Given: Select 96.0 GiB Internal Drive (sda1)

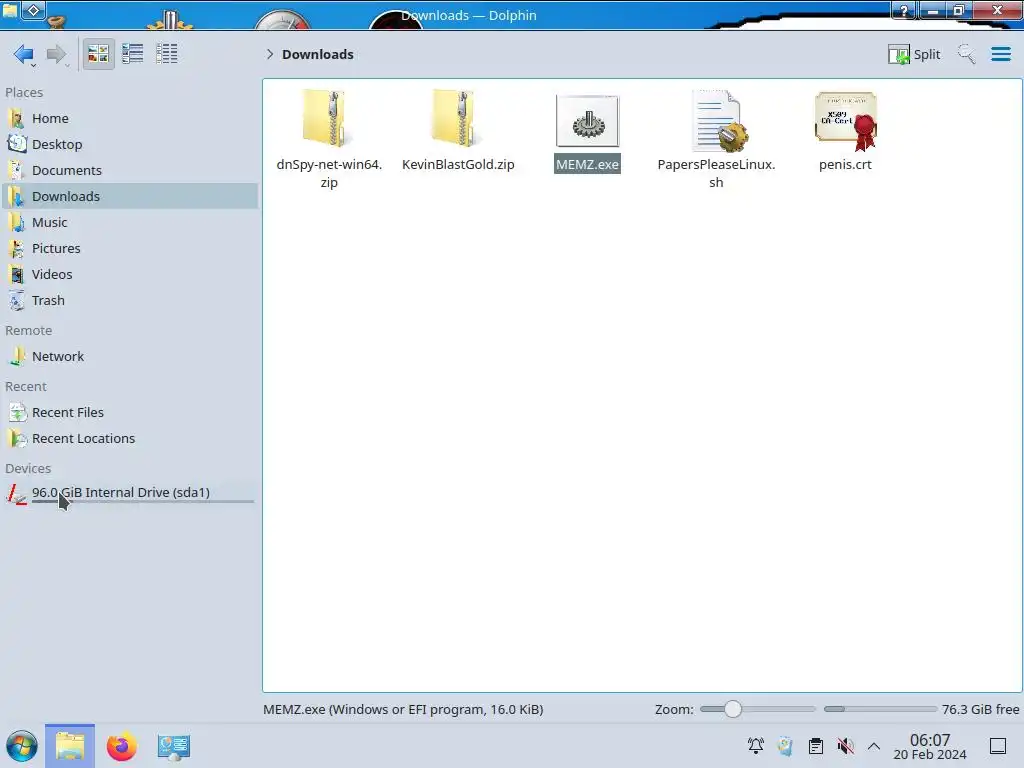Looking at the screenshot, I should tap(129, 494).
